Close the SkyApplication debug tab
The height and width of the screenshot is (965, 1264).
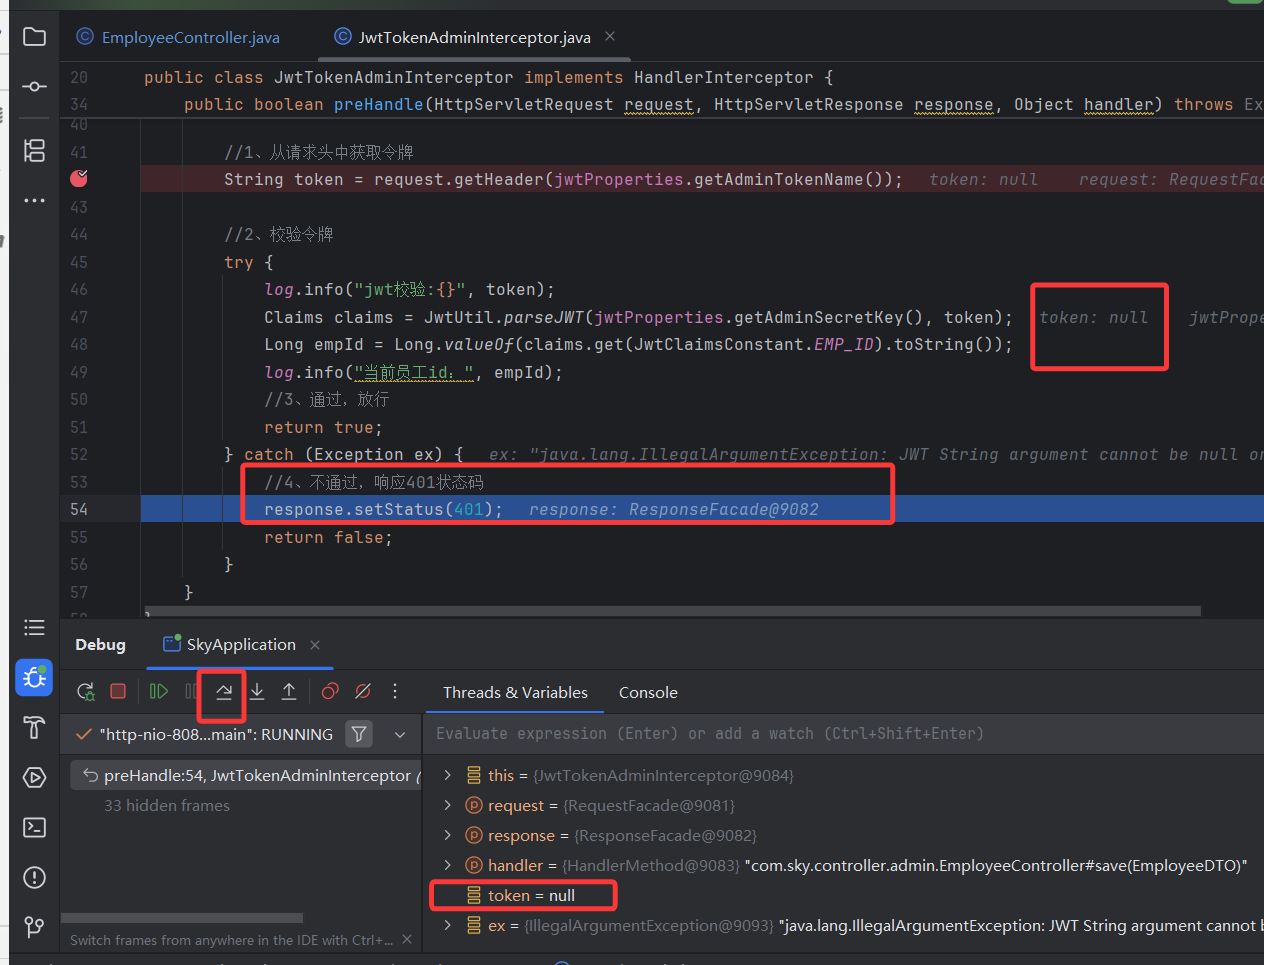click(315, 645)
